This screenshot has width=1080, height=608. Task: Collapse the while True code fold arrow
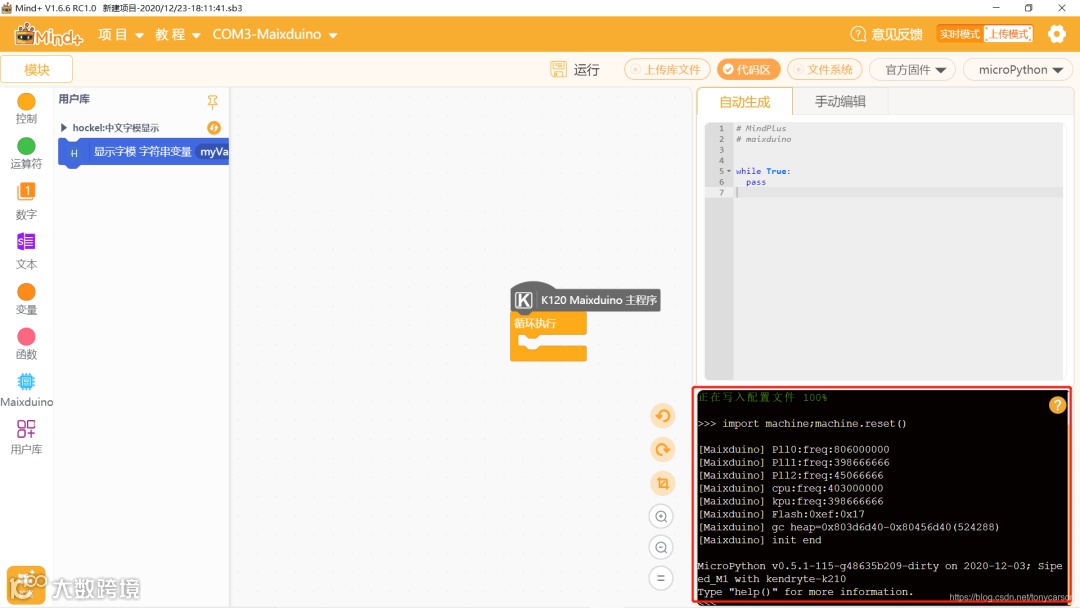pyautogui.click(x=729, y=171)
